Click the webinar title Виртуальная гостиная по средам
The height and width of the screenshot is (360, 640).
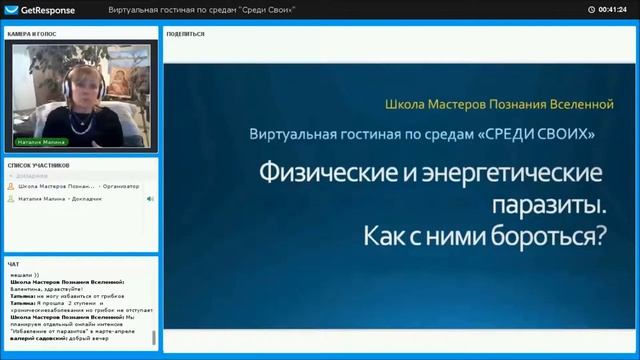point(202,10)
